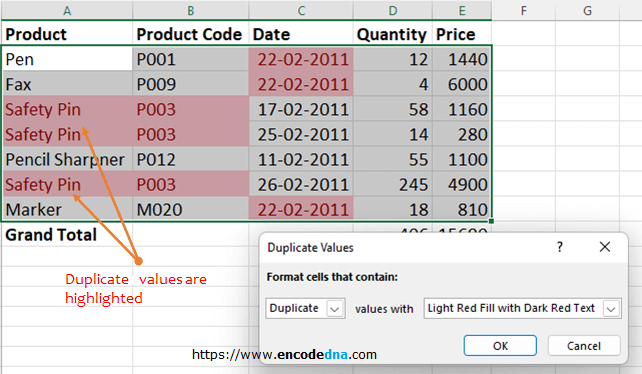The width and height of the screenshot is (642, 374).
Task: Click quantity cell 18
Action: coord(393,209)
